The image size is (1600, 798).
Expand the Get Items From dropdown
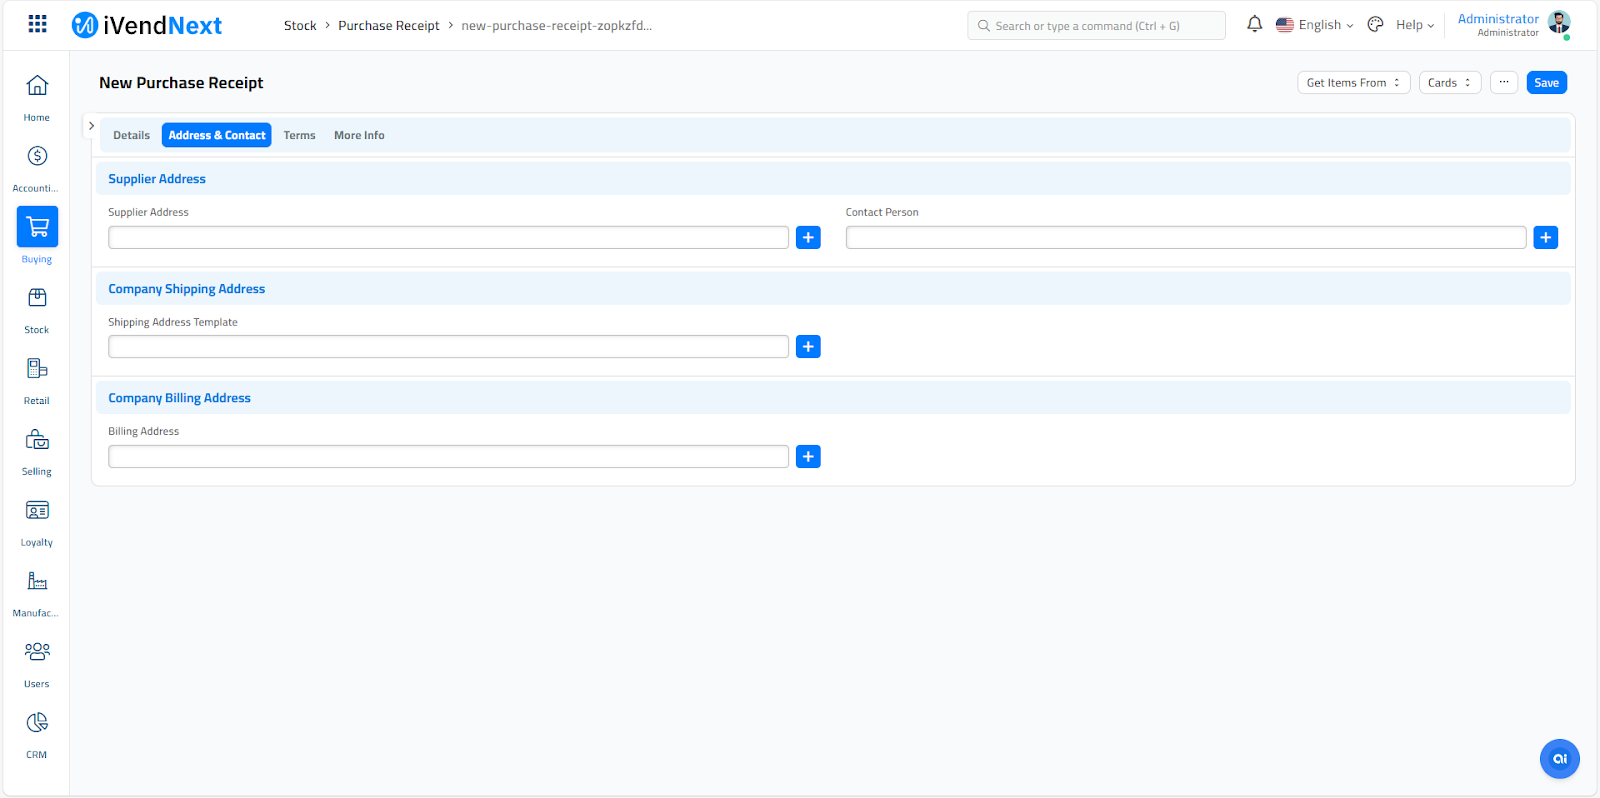click(1353, 83)
